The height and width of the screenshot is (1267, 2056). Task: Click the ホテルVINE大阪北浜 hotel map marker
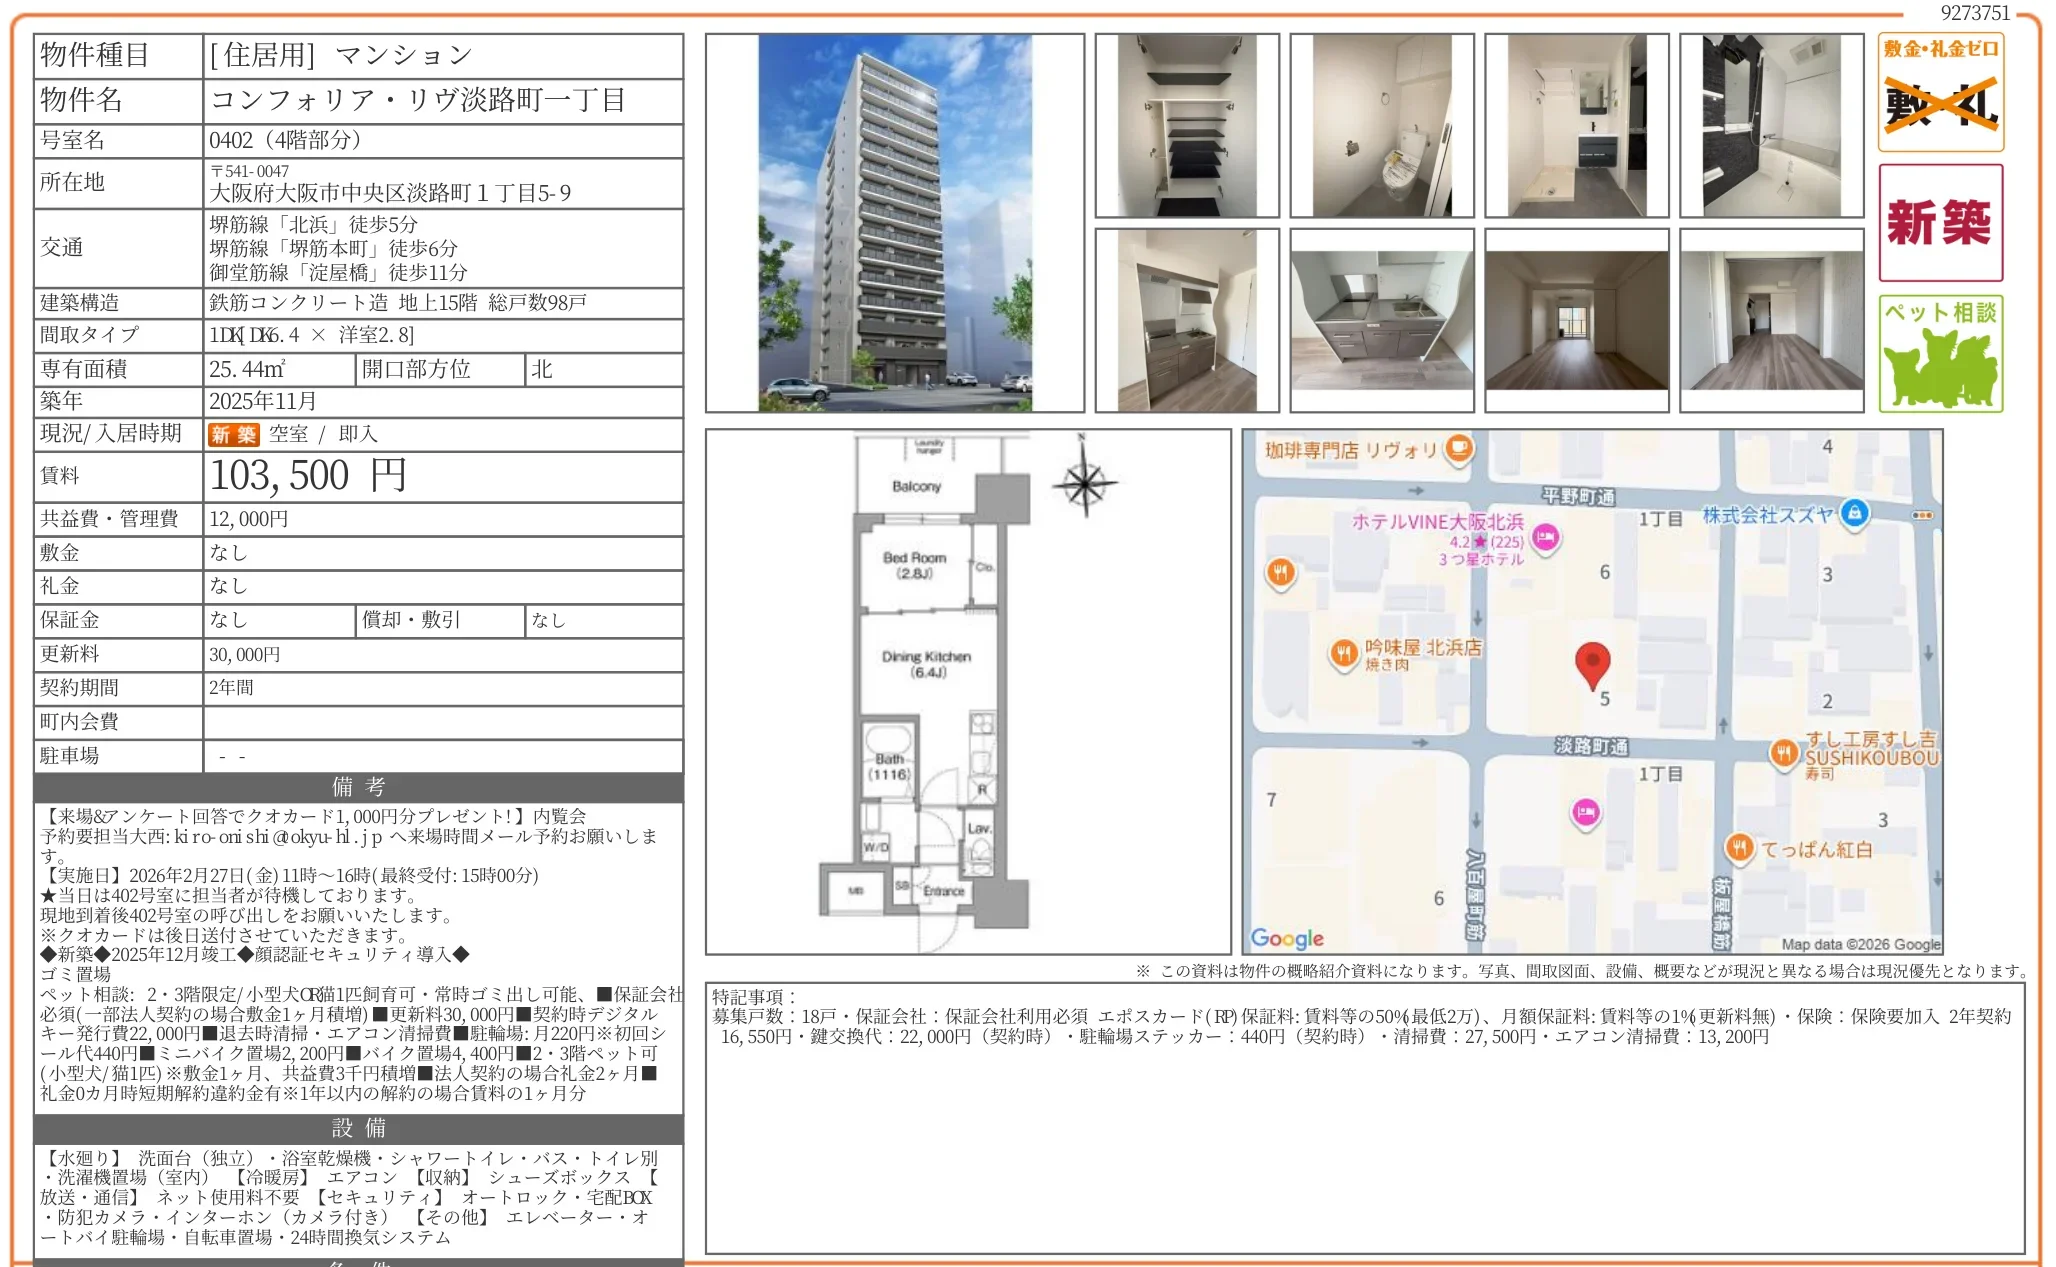[x=1546, y=538]
